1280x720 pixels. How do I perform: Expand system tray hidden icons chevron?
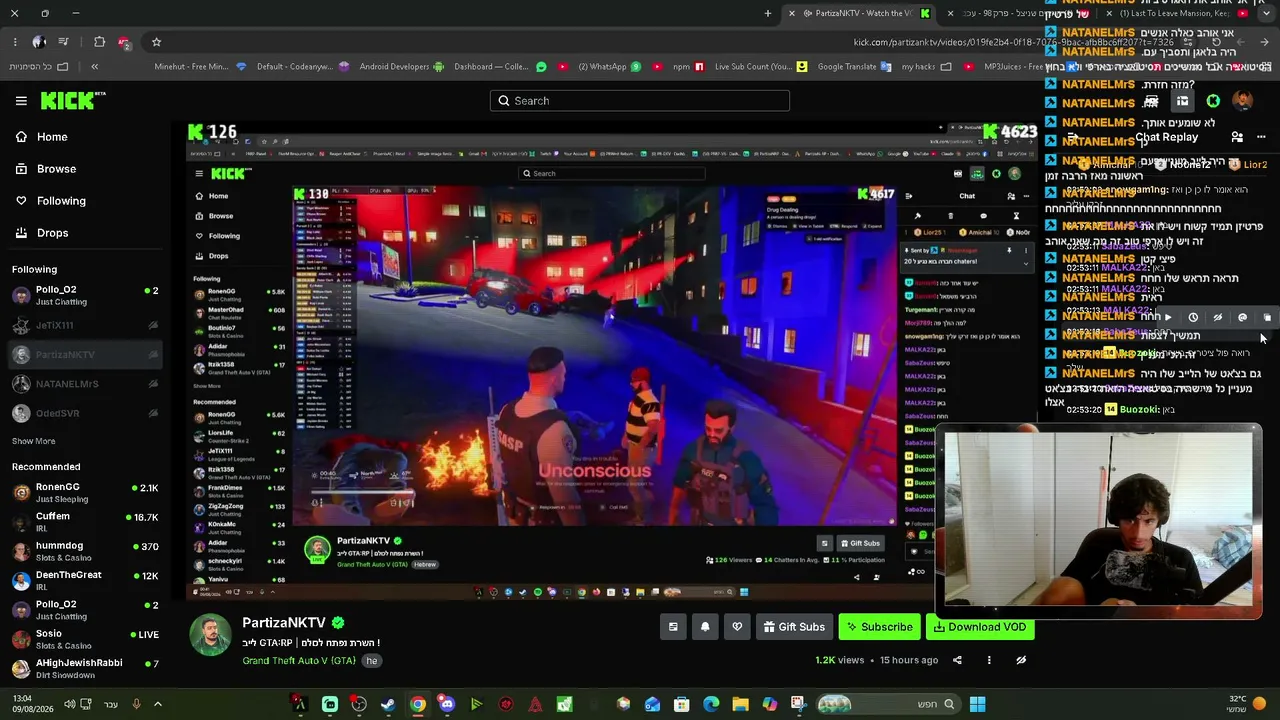[x=157, y=704]
